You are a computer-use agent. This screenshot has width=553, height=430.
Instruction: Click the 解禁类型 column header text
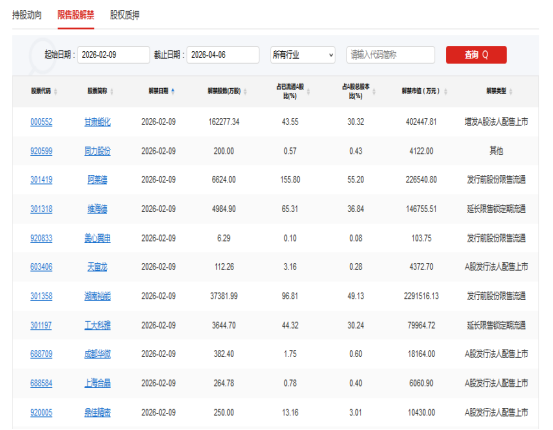pyautogui.click(x=496, y=91)
